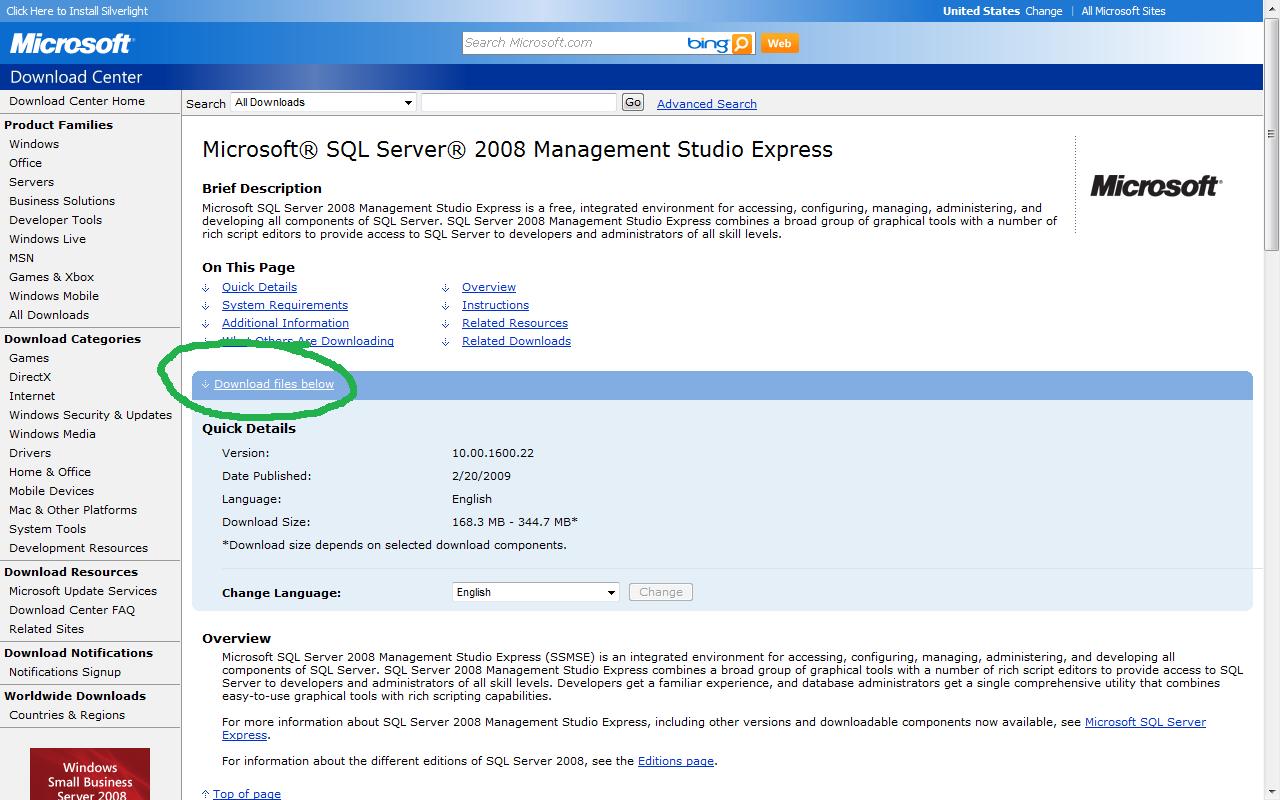Open the All Downloads dropdown
Viewport: 1280px width, 800px height.
coord(323,102)
